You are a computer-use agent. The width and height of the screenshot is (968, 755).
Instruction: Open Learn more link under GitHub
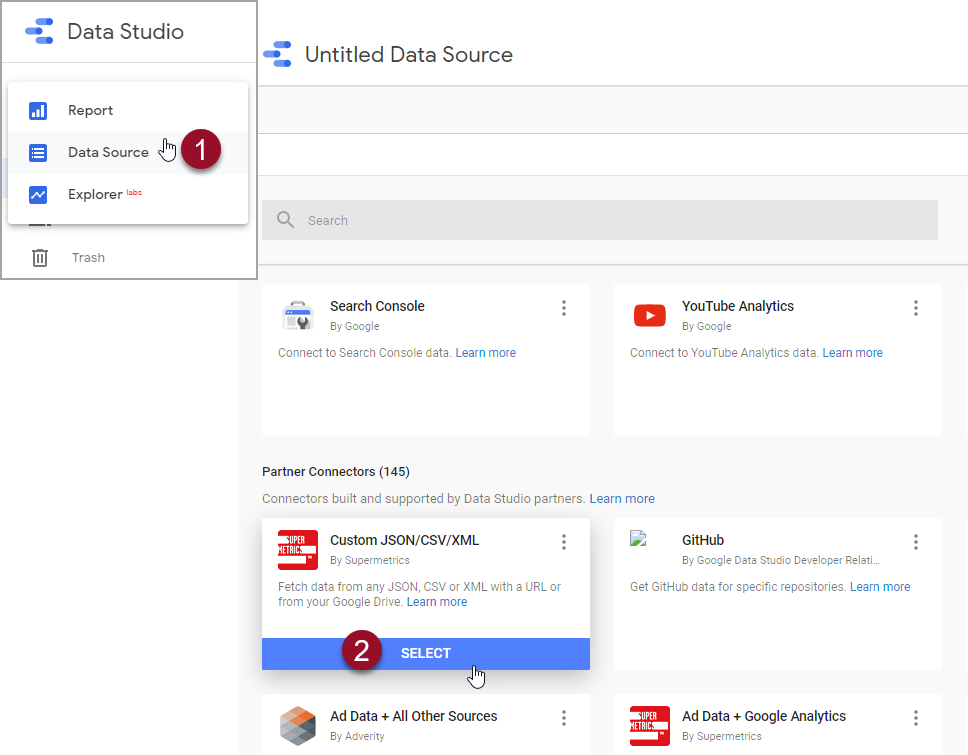point(880,587)
